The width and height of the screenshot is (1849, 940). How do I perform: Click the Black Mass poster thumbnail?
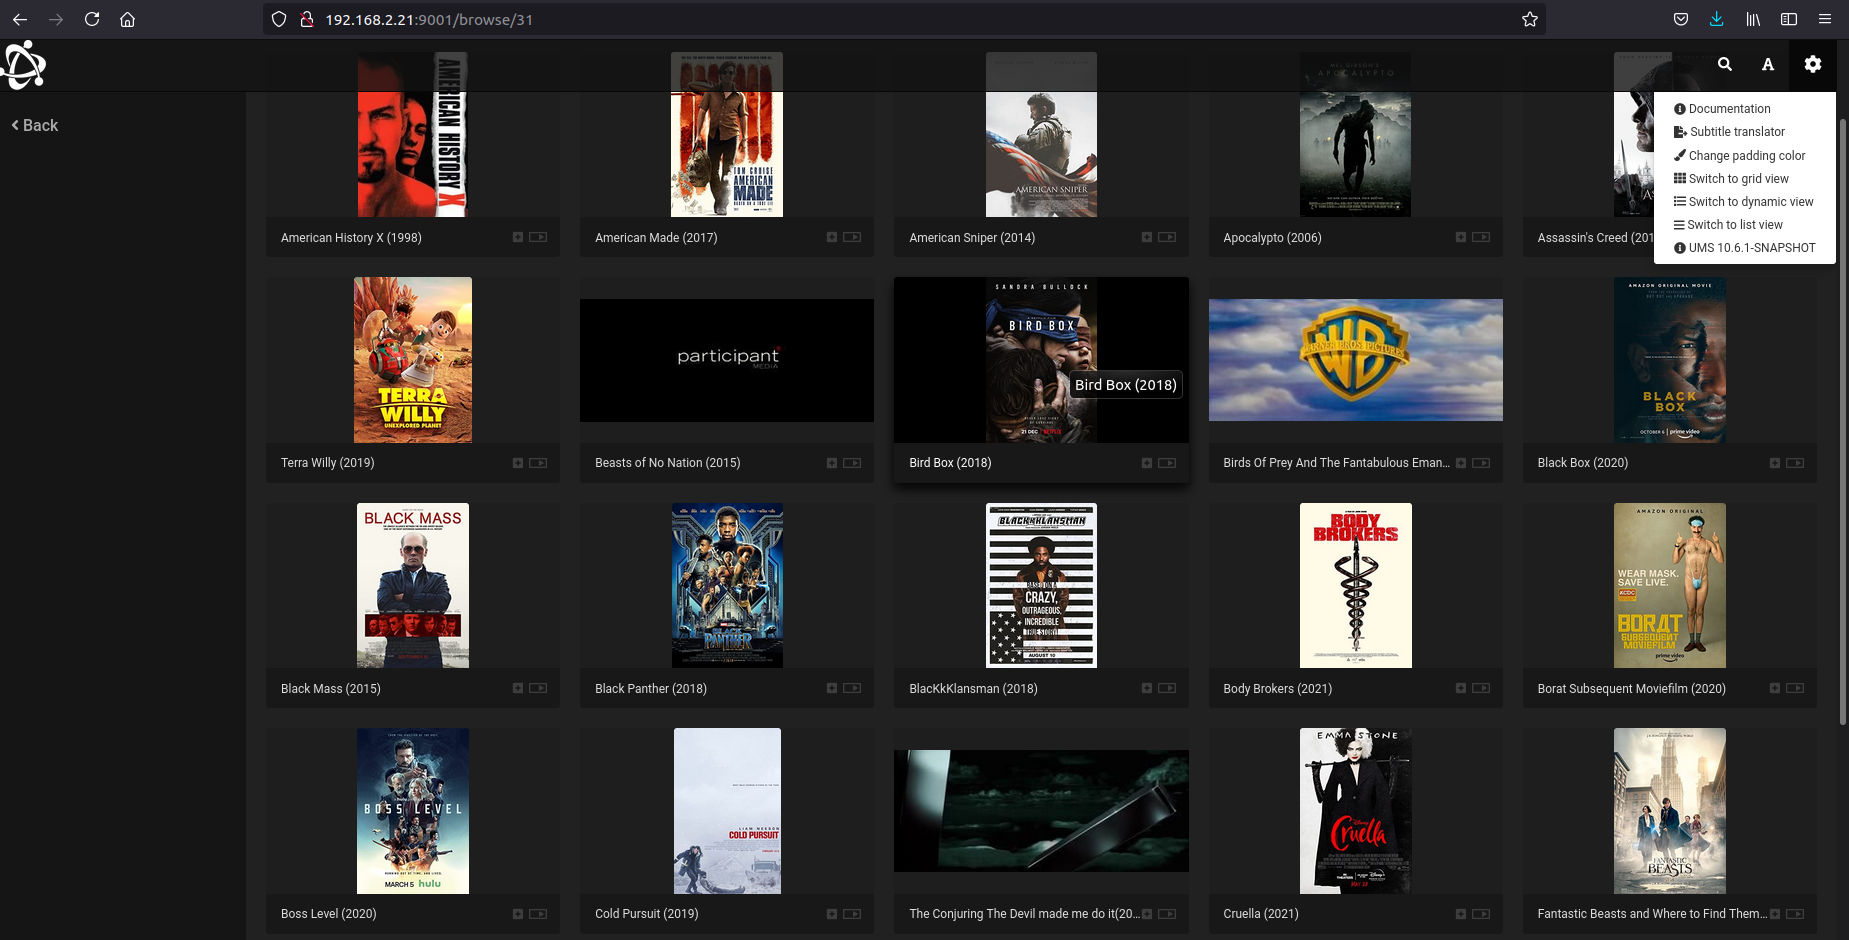(x=413, y=585)
